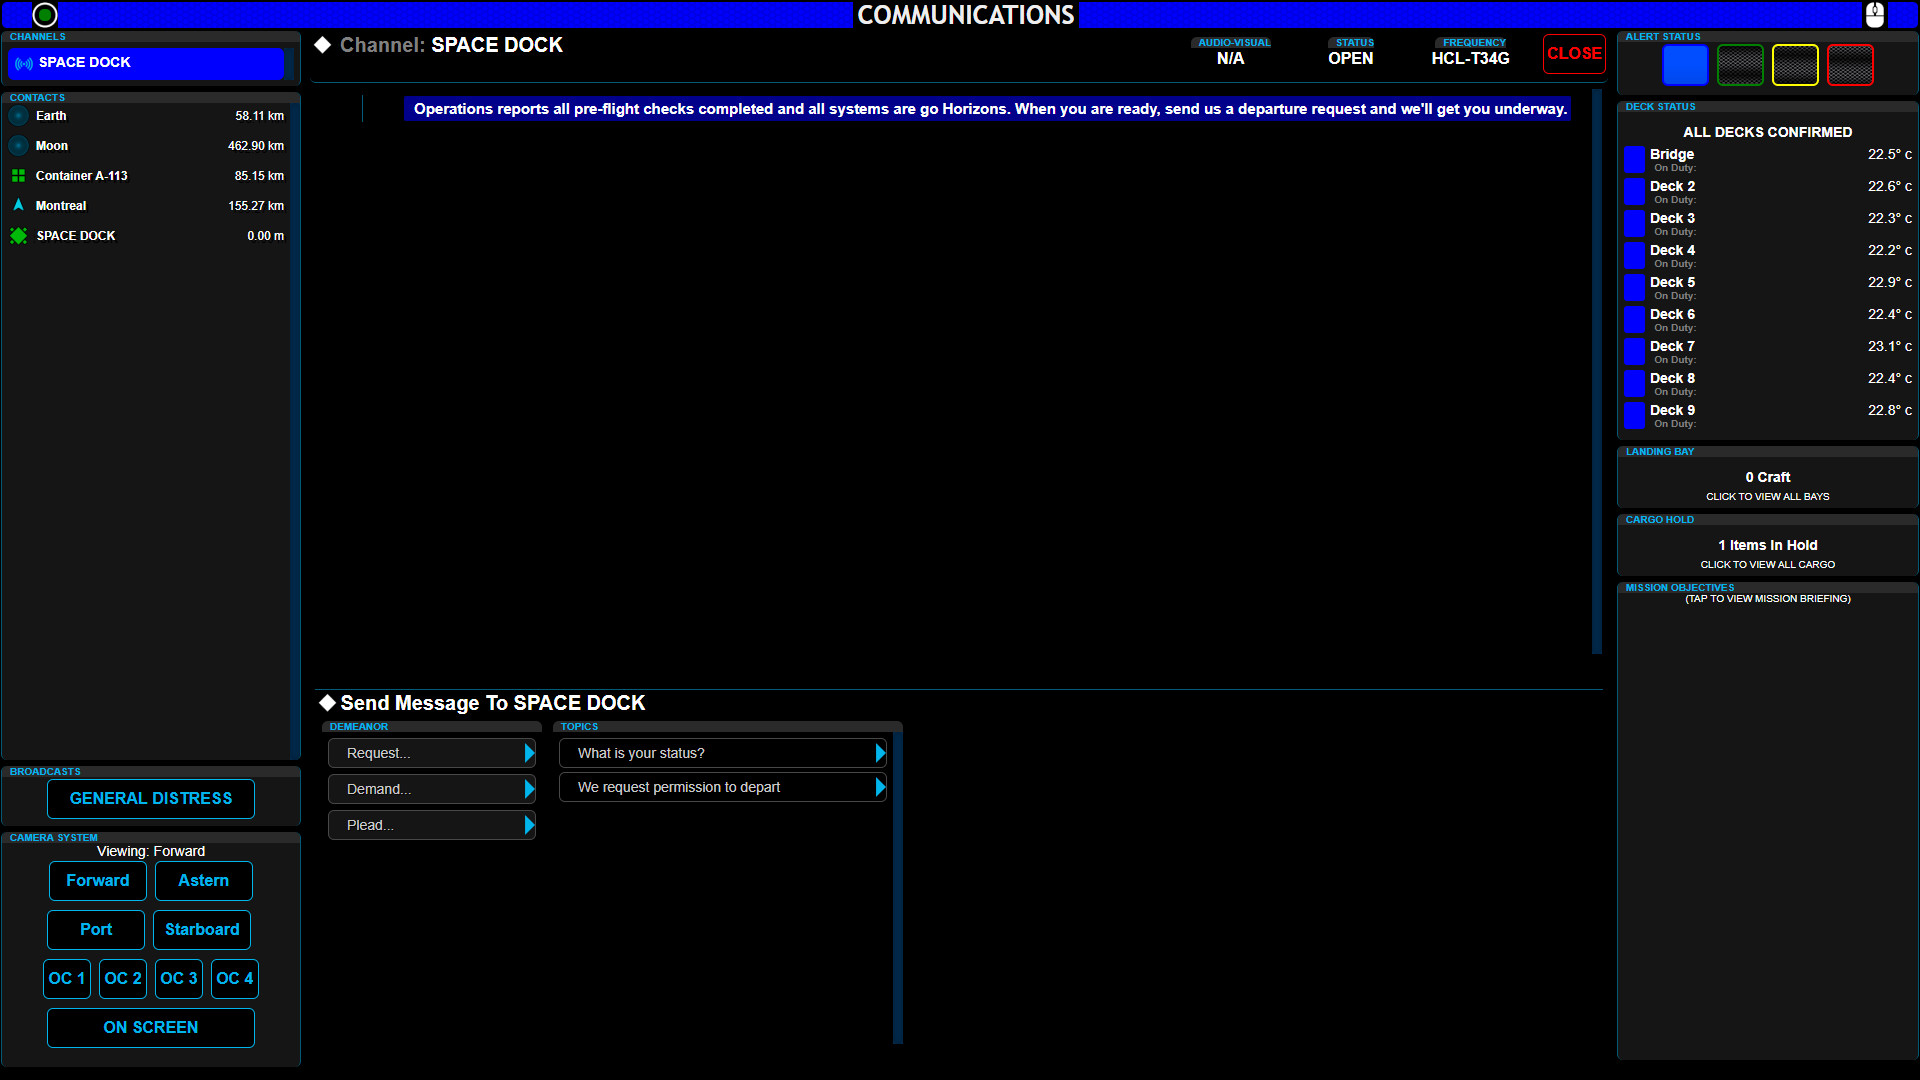Click the Moon contact icon
The width and height of the screenshot is (1920, 1080).
tap(18, 145)
